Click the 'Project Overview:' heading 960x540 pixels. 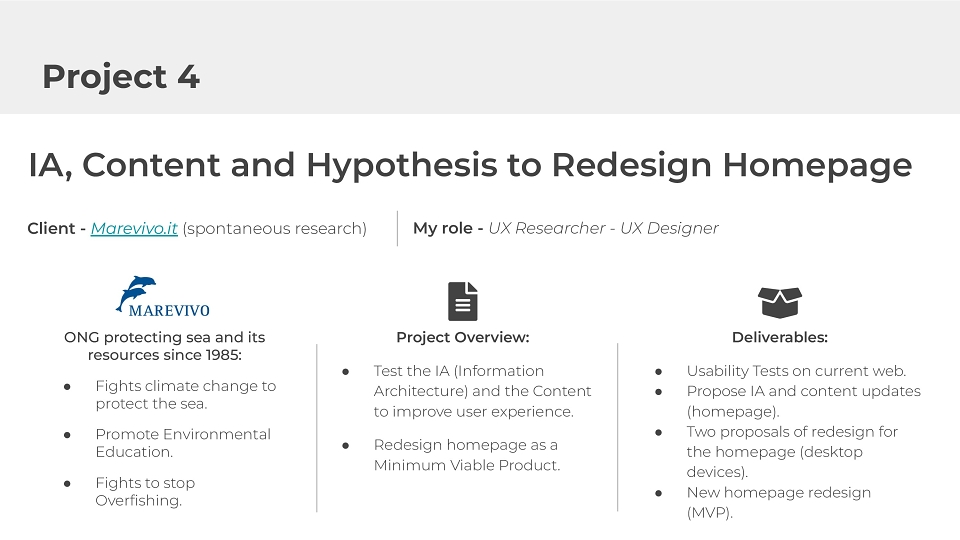[463, 337]
